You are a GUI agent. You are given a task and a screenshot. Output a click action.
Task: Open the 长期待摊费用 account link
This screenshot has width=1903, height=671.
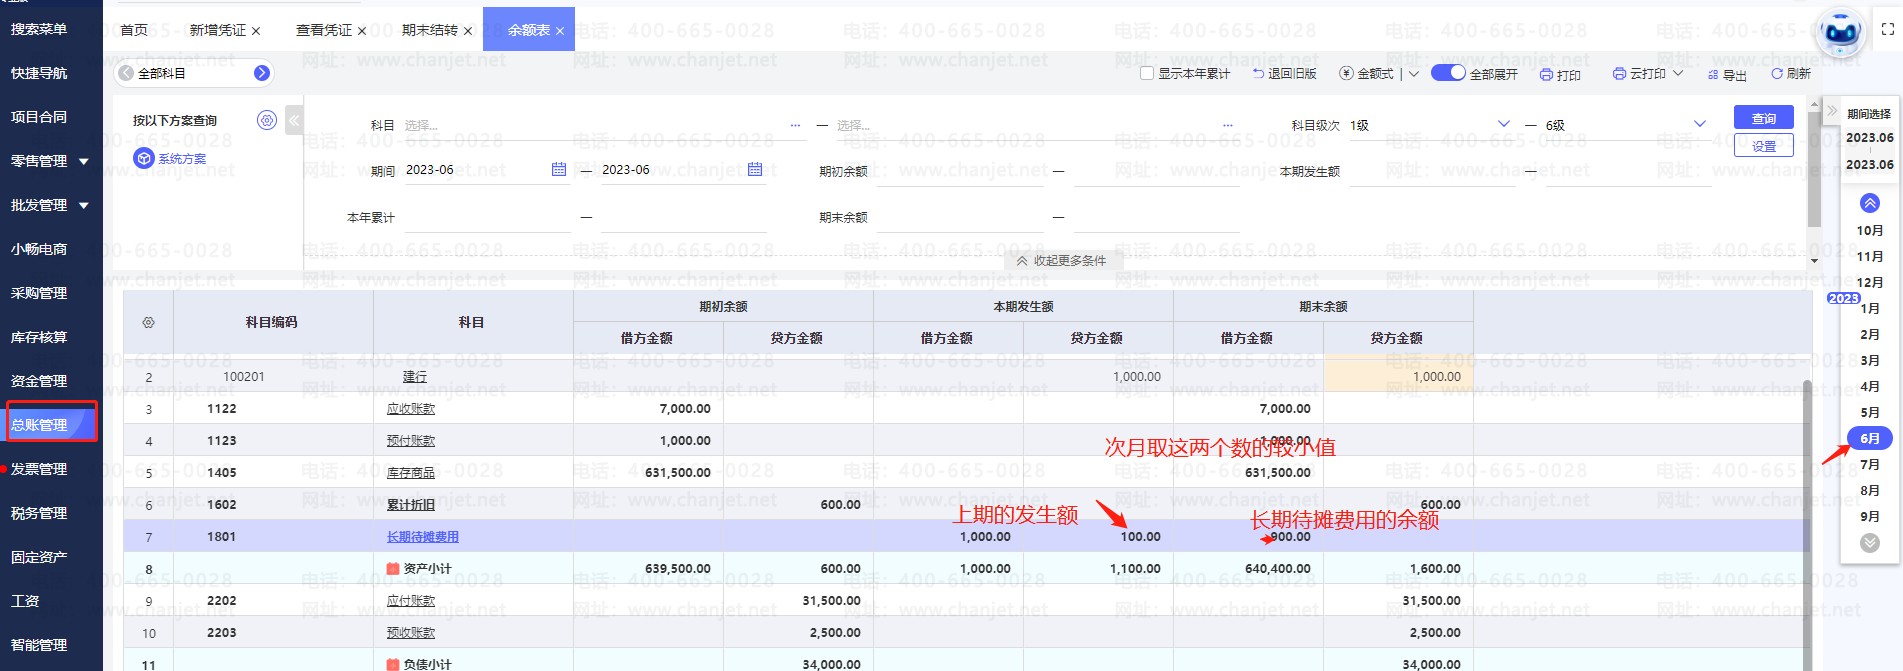422,537
